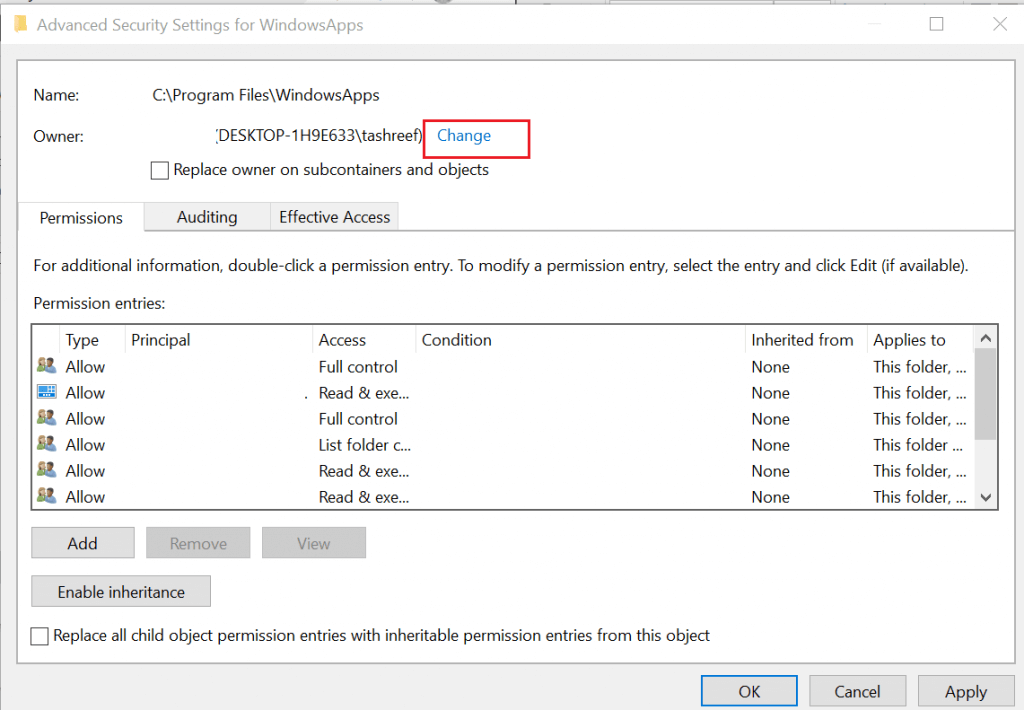Check Replace all child object permission entries
Image resolution: width=1024 pixels, height=710 pixels.
click(40, 636)
